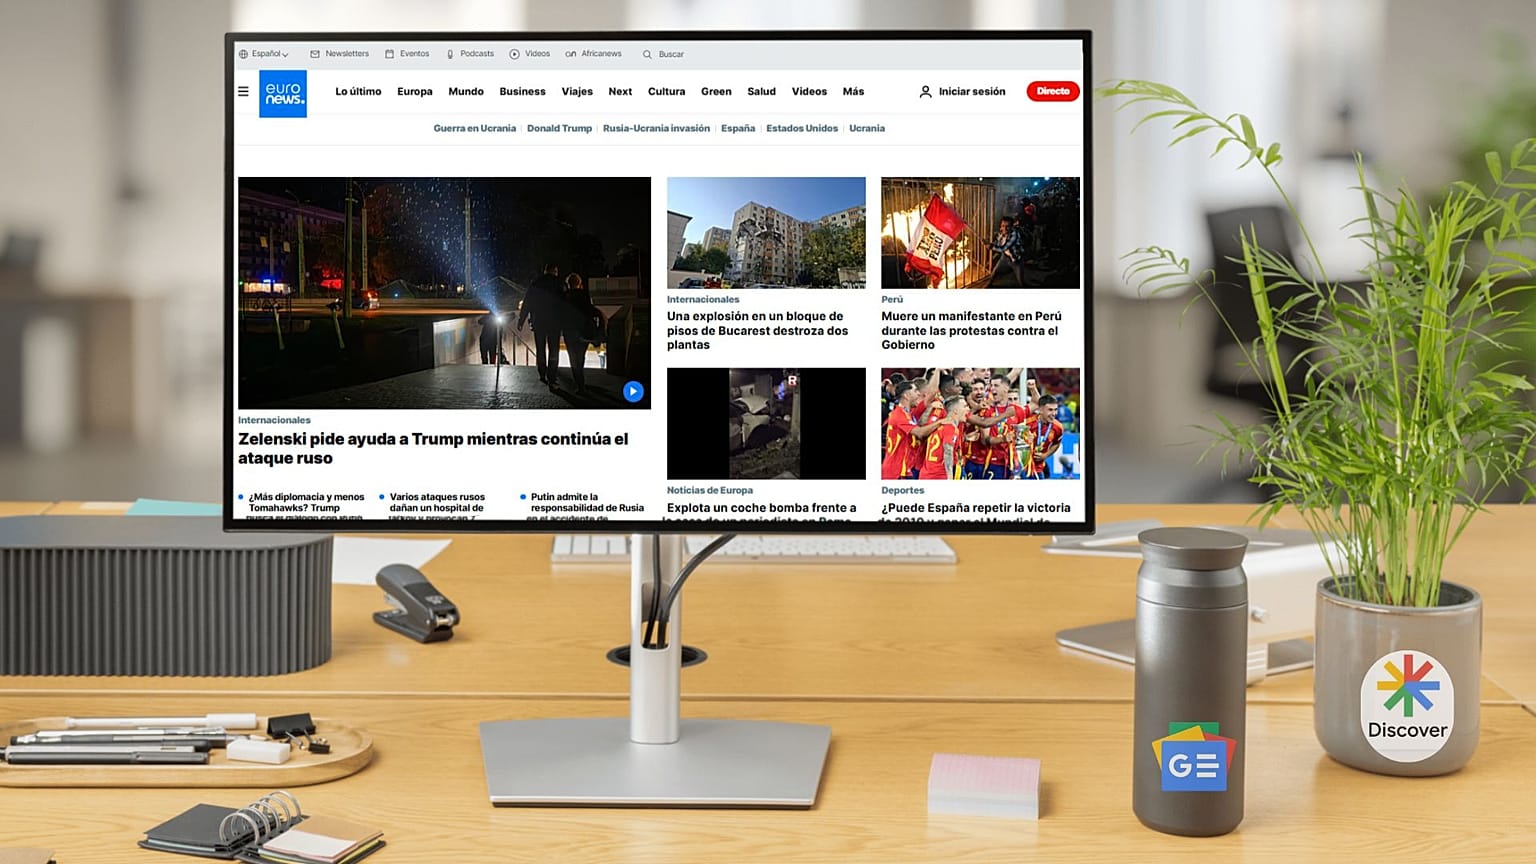This screenshot has width=1536, height=864.
Task: Click the search magnifier icon
Action: click(x=647, y=54)
